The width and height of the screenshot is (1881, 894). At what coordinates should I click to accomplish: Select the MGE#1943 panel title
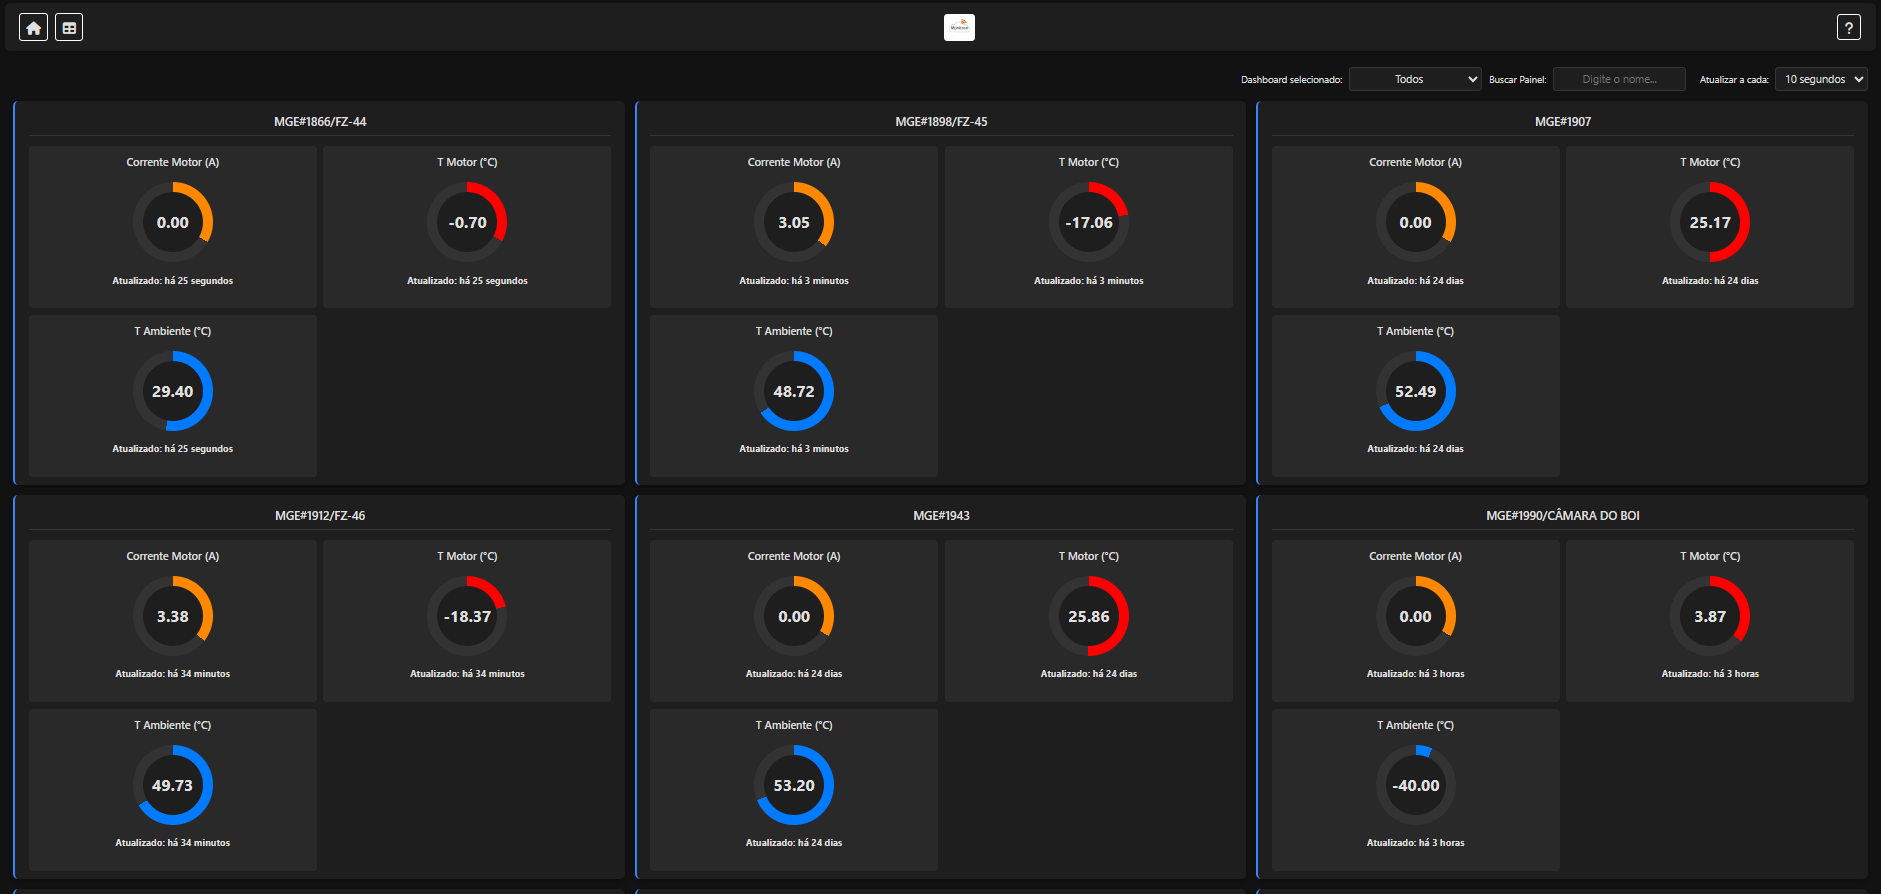tap(941, 516)
